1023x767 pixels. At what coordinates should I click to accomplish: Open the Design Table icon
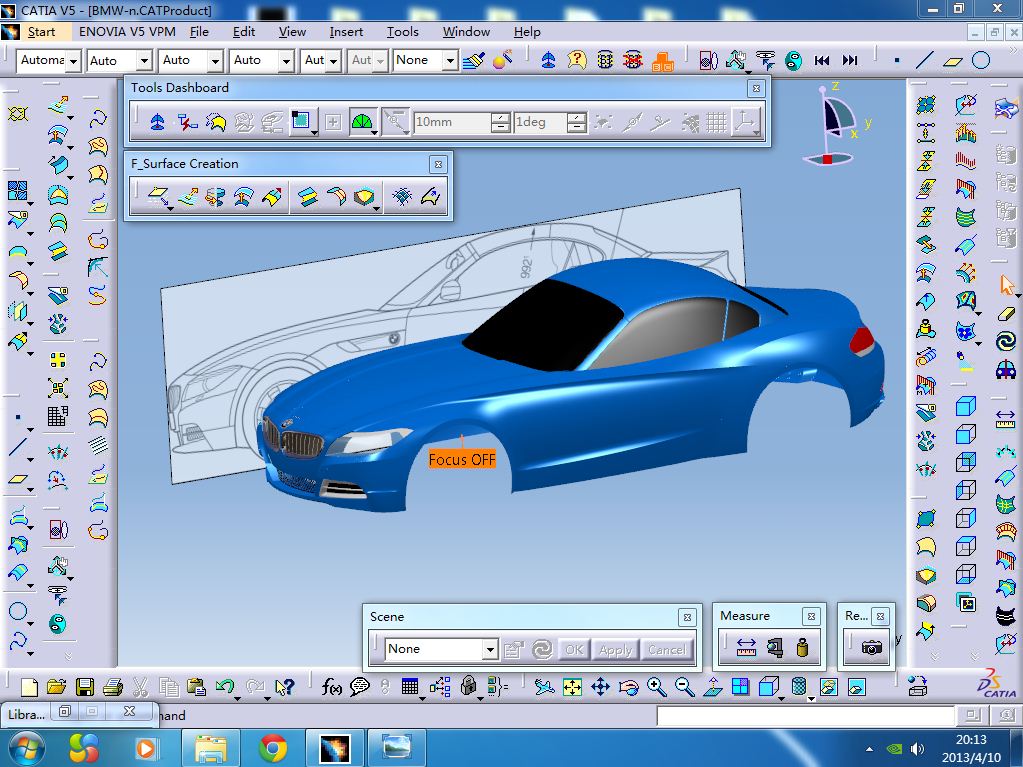pos(410,687)
